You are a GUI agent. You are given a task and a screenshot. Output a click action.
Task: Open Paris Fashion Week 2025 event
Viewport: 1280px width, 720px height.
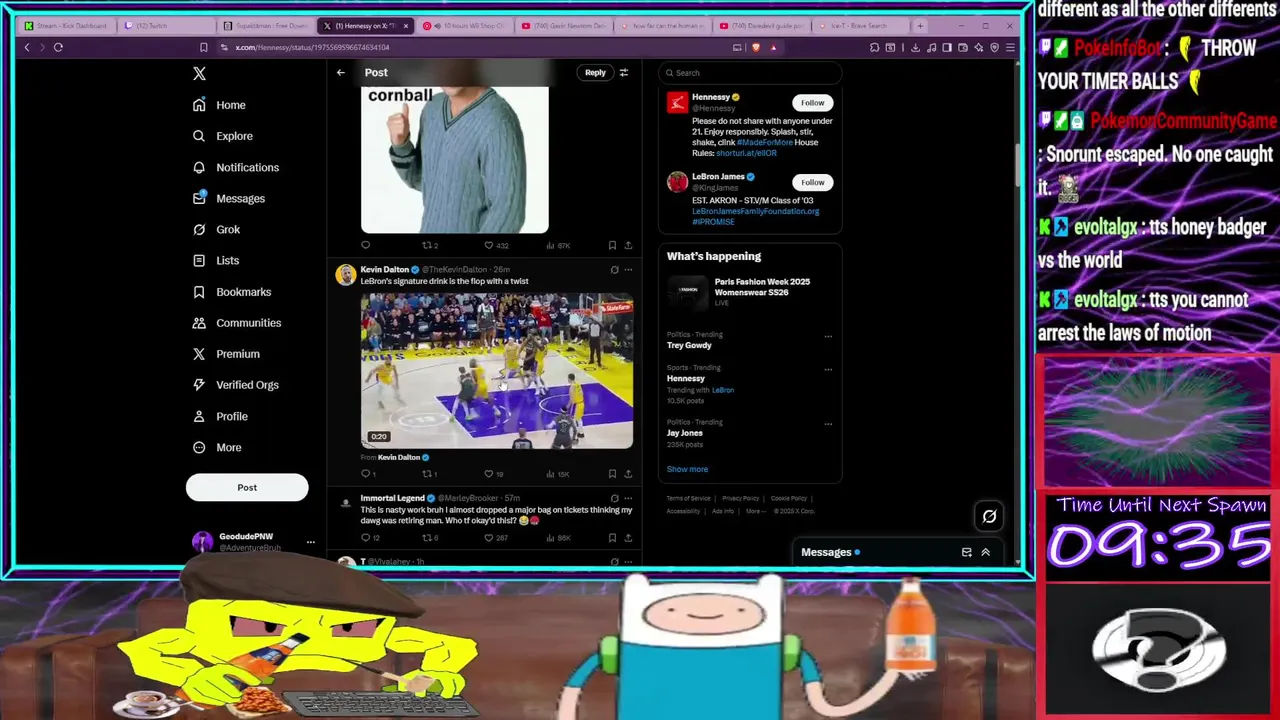[749, 291]
